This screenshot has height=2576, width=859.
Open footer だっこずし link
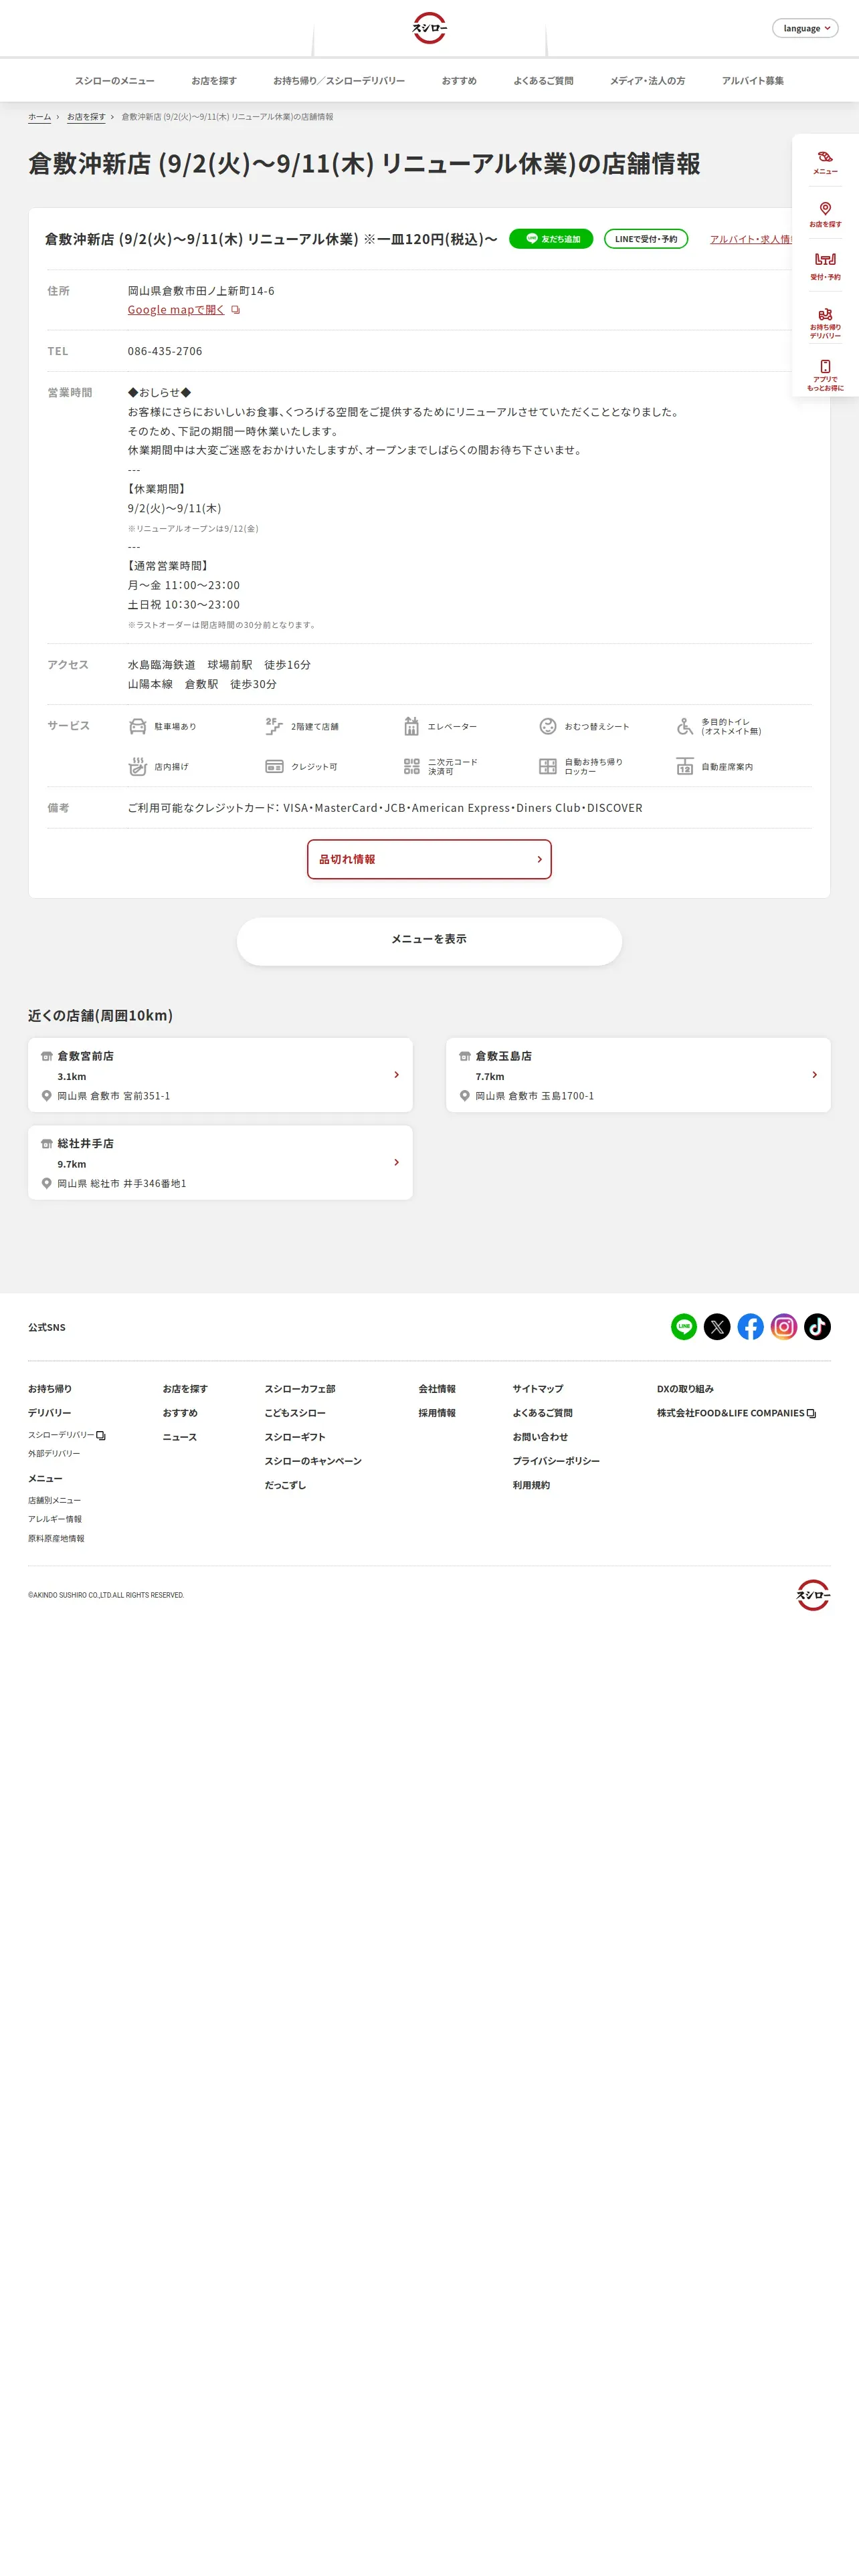point(285,1485)
